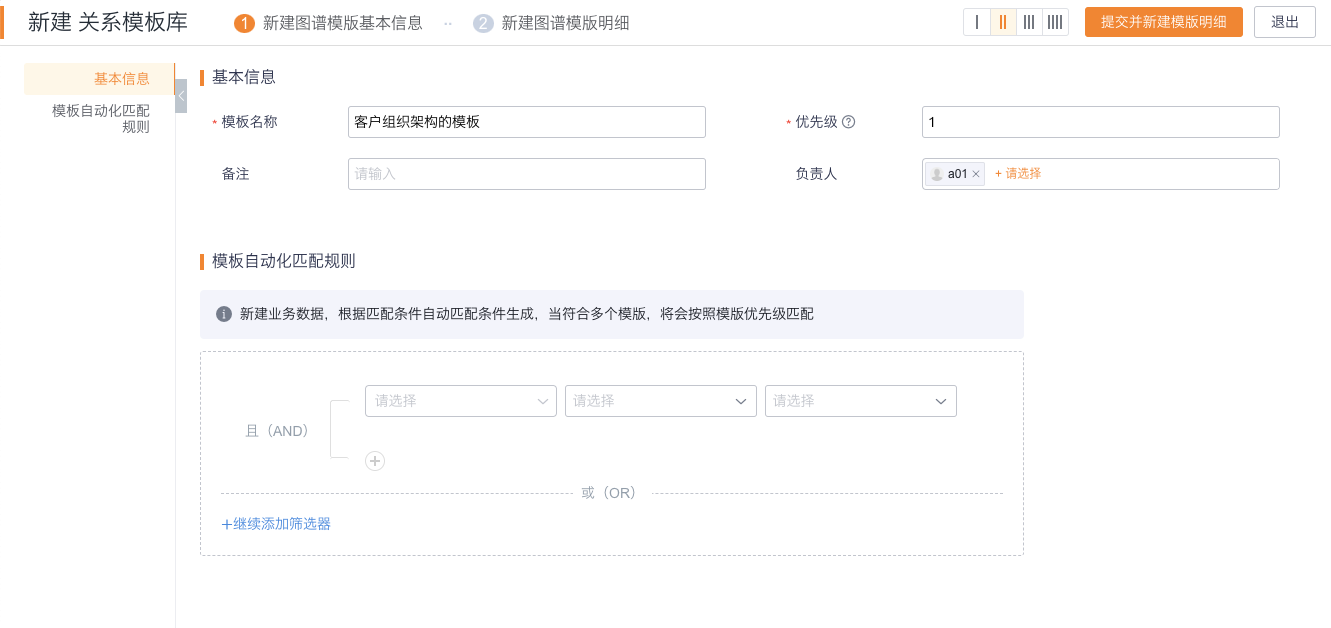Image resolution: width=1331 pixels, height=628 pixels.
Task: Click the 模板自动化匹配规则 section heading
Action: click(x=284, y=261)
